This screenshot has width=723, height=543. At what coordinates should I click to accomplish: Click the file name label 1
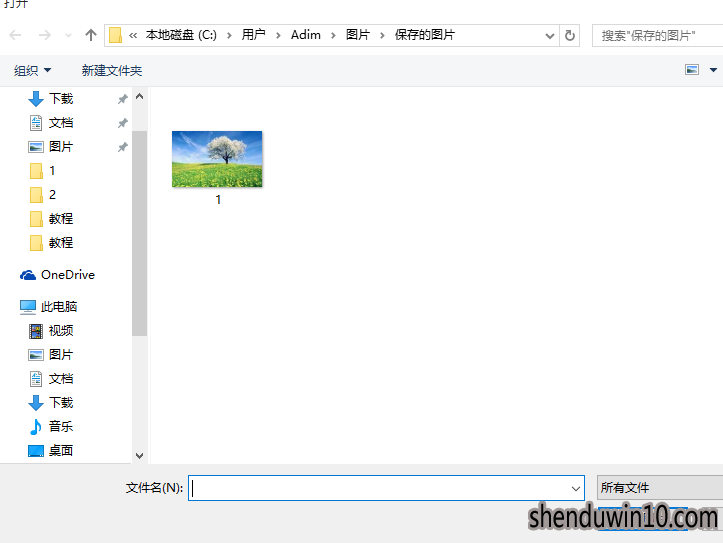(218, 200)
